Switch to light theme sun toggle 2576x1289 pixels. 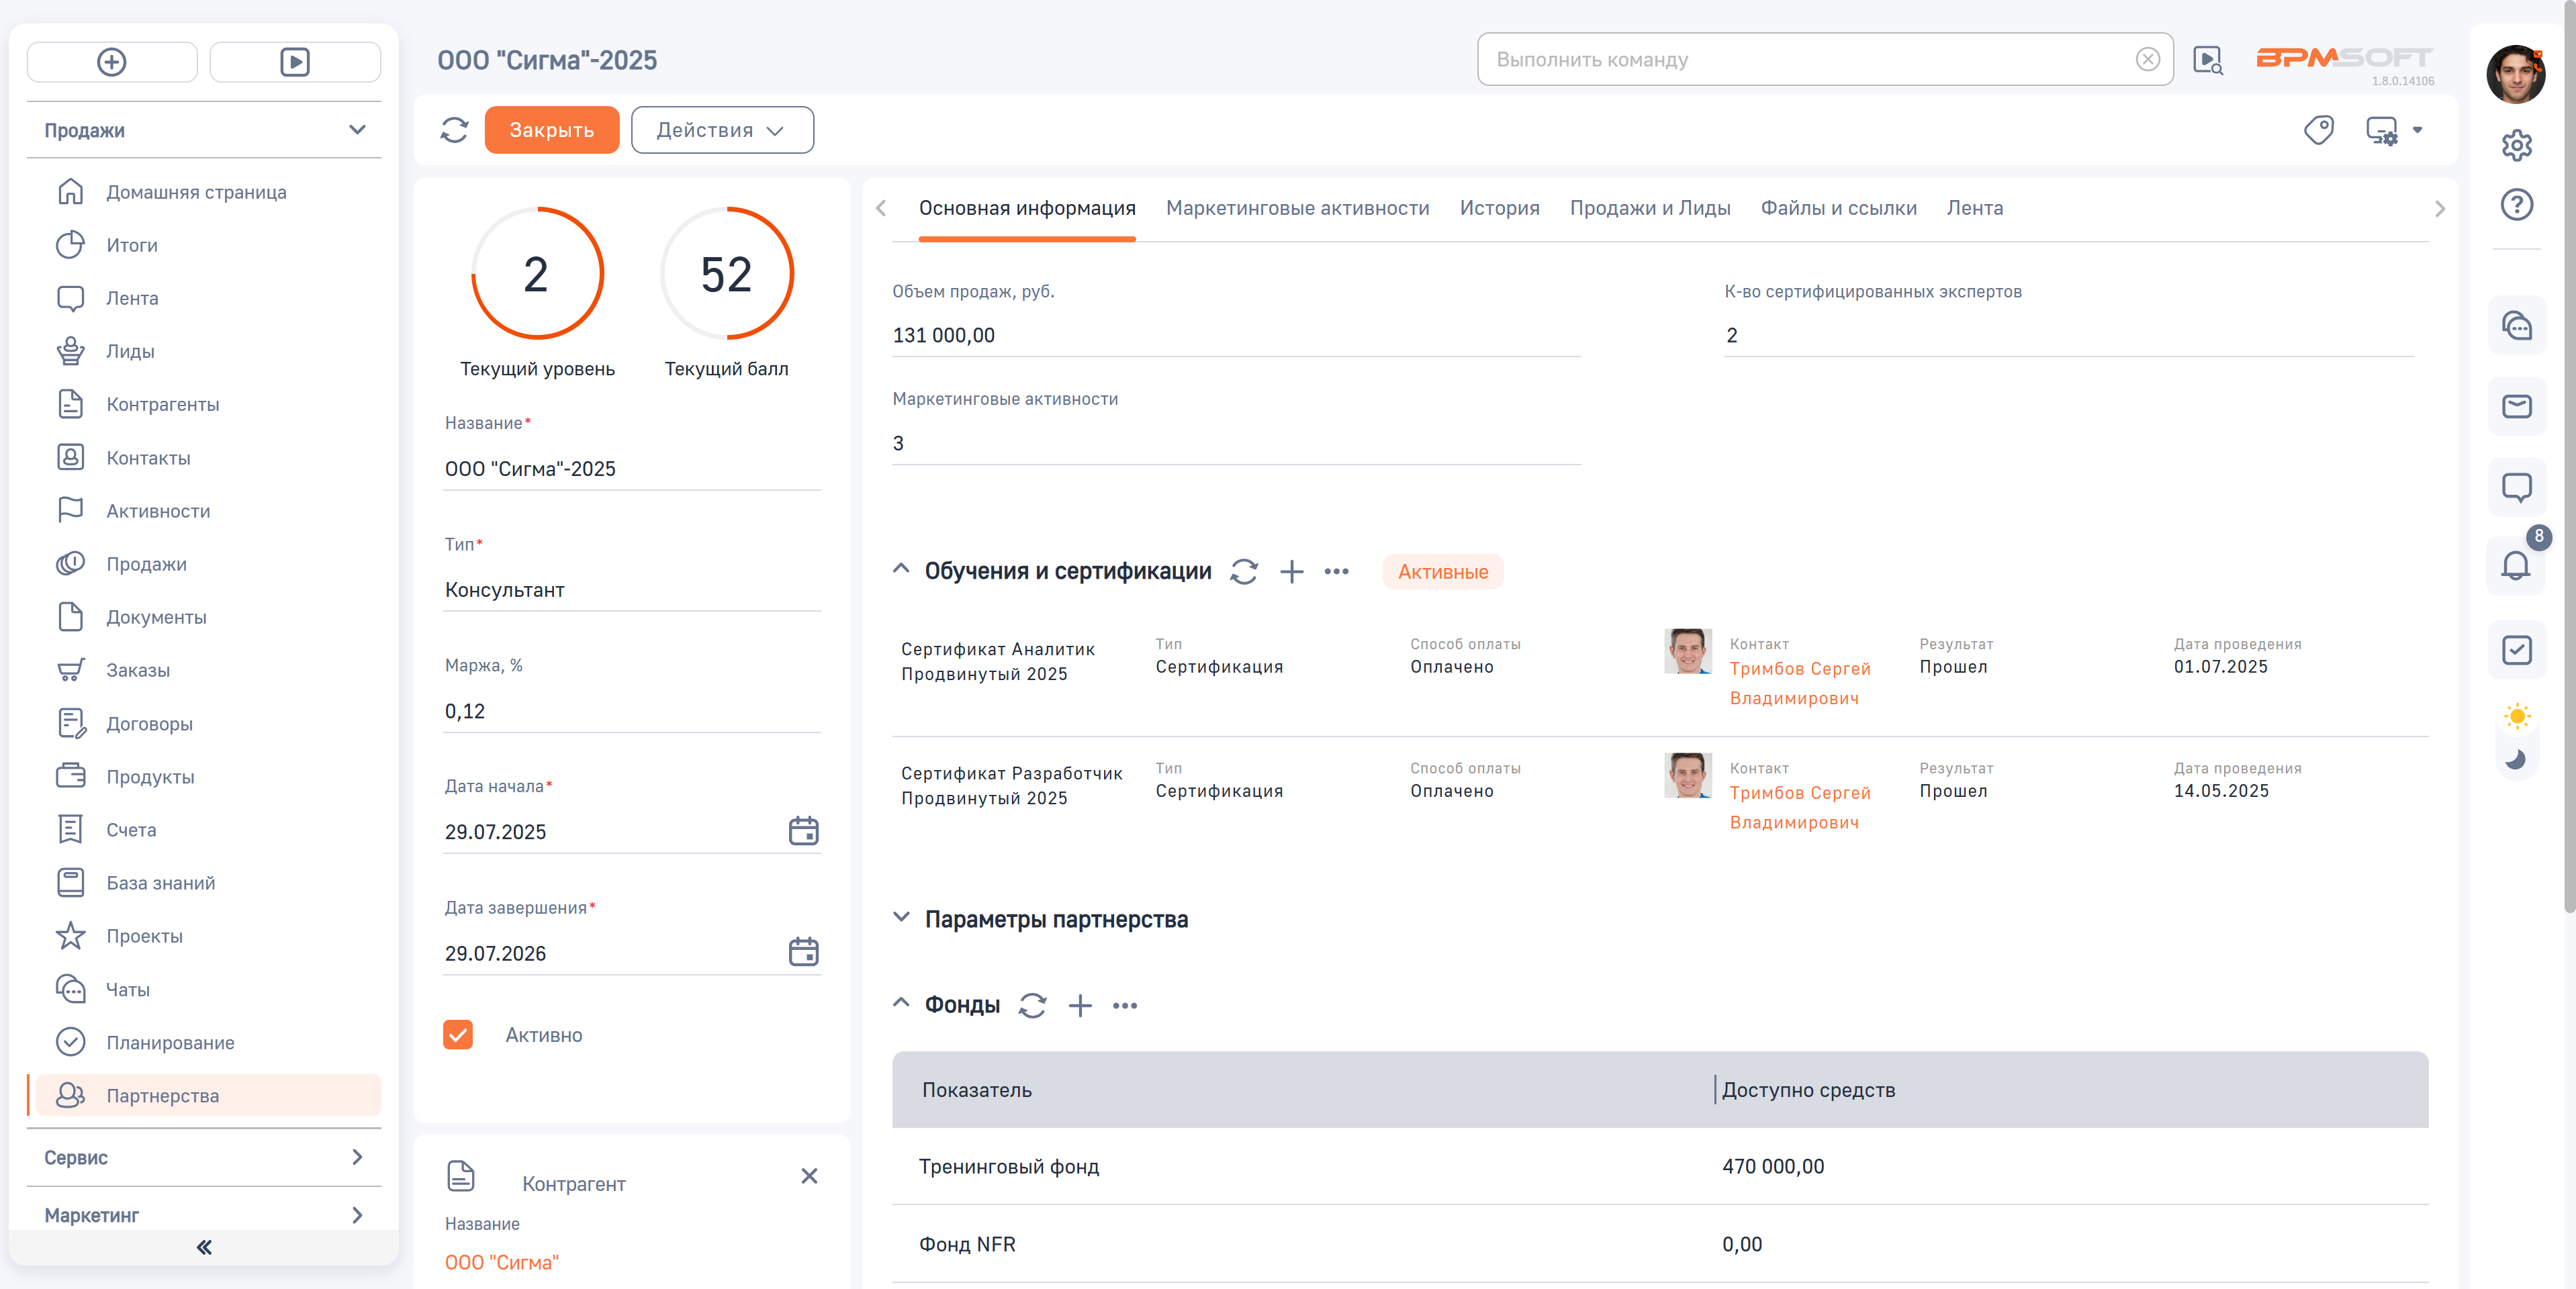(2516, 716)
